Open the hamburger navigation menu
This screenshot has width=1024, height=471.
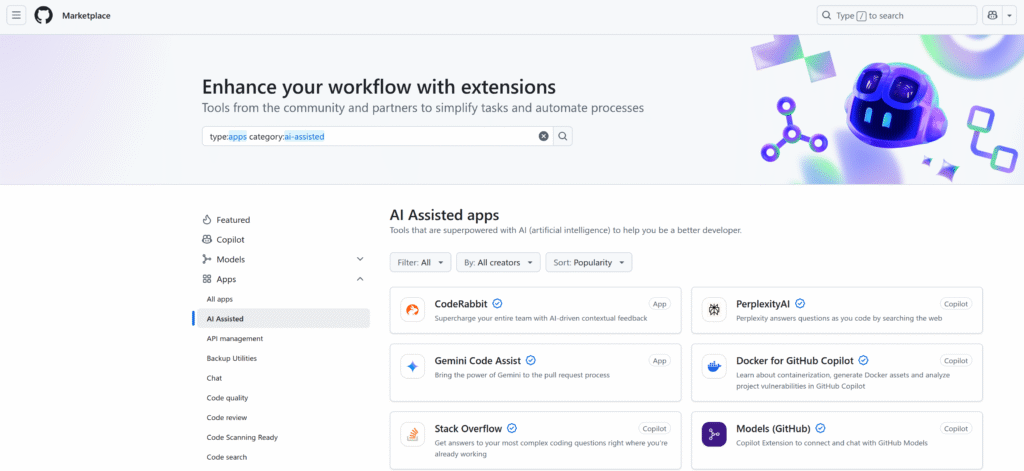click(x=17, y=16)
